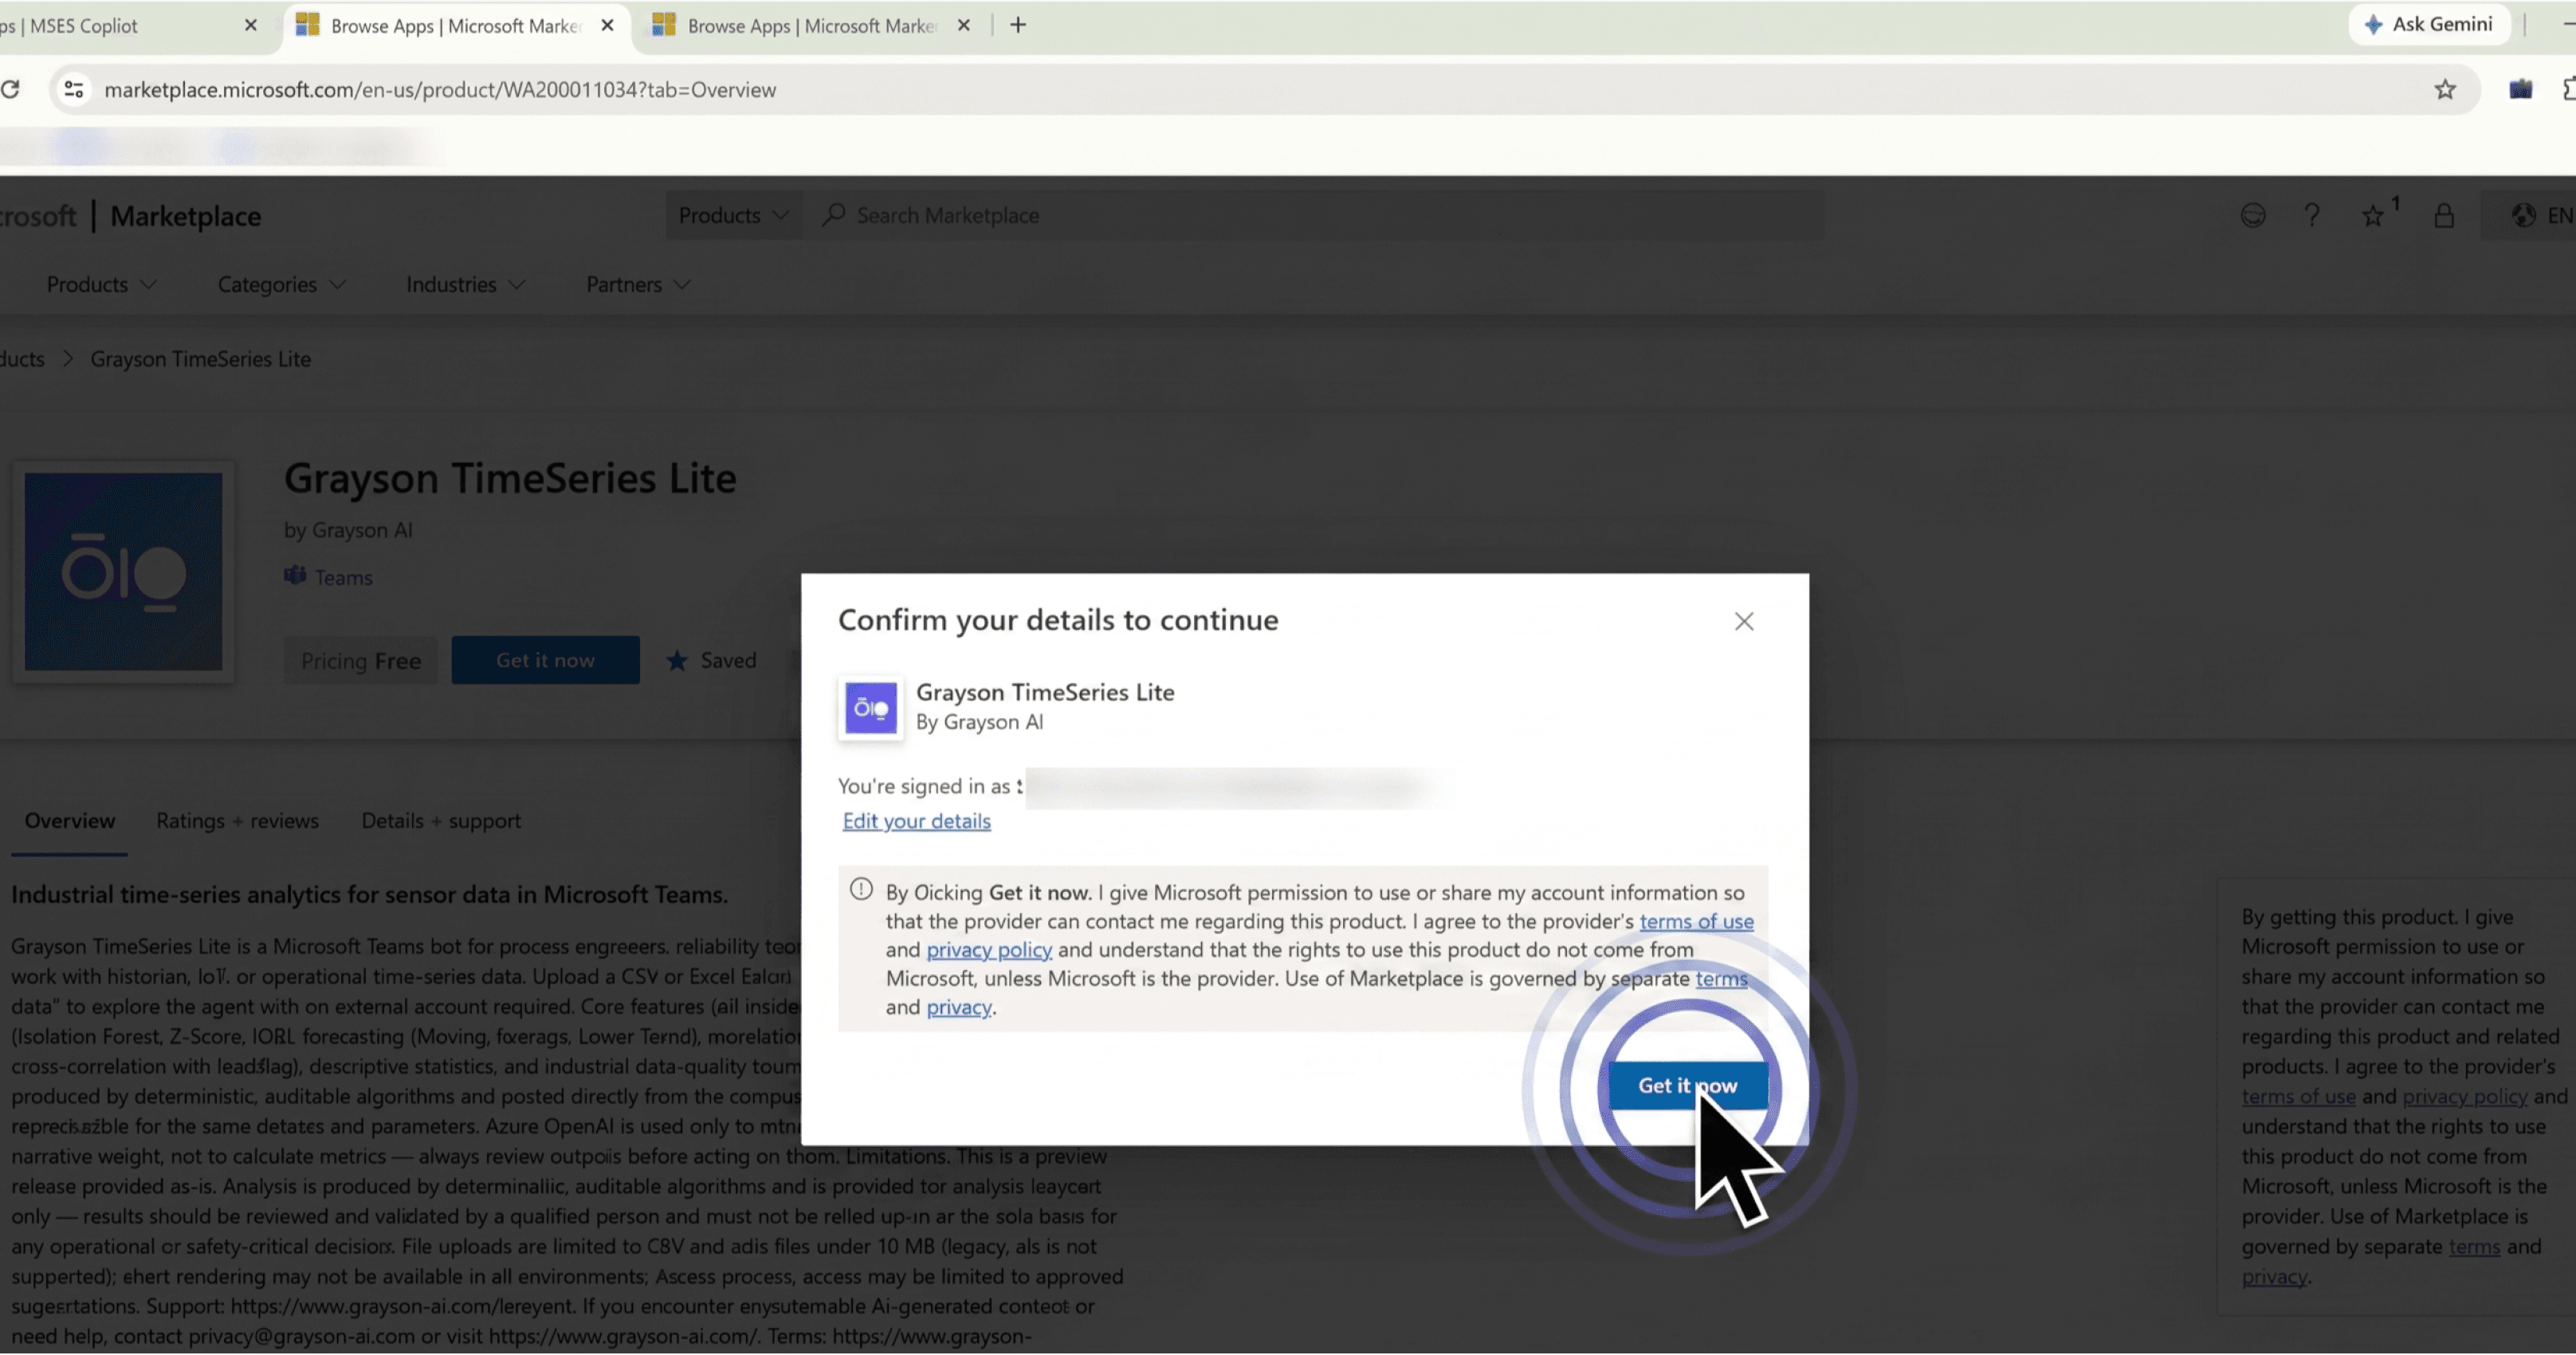Close the Confirm your details dialog
Screen dimensions: 2576x1355
pyautogui.click(x=1744, y=621)
